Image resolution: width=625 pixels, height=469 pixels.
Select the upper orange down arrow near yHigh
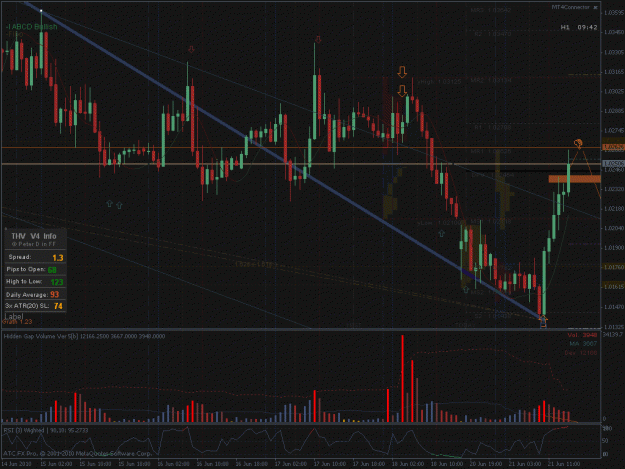pyautogui.click(x=402, y=72)
